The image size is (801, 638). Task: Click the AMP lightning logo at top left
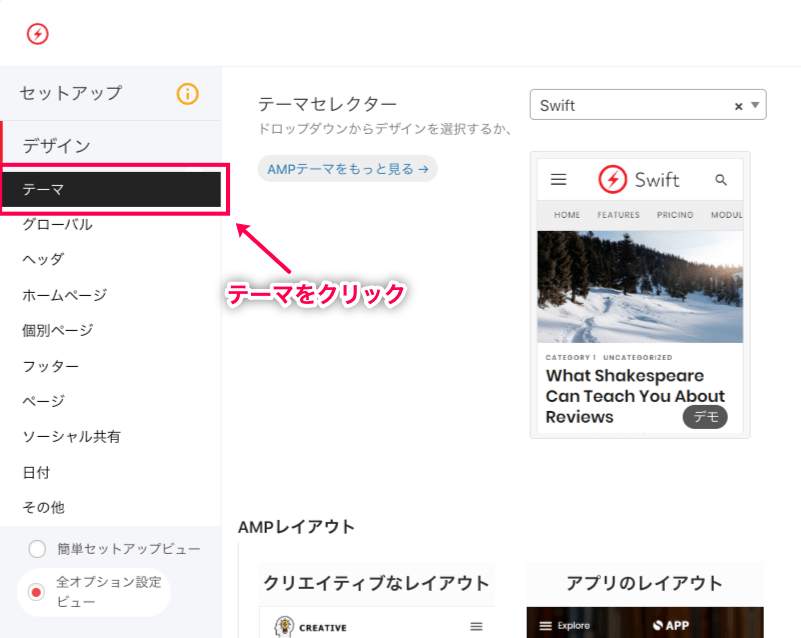coord(37,34)
